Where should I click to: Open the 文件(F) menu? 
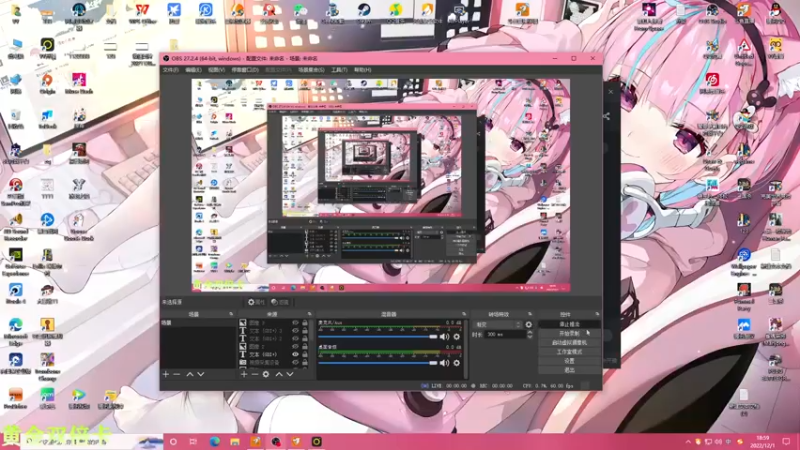point(170,70)
